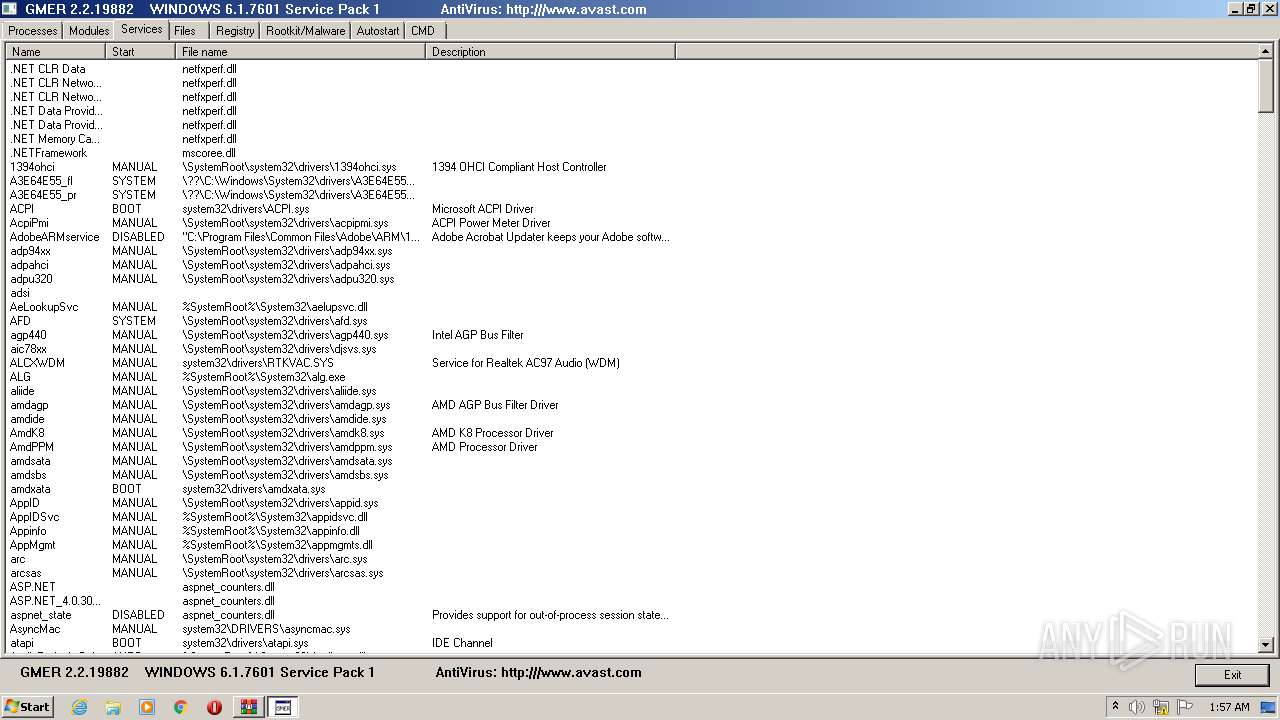Select the arcsas service row
Image resolution: width=1280 pixels, height=720 pixels.
click(x=631, y=573)
